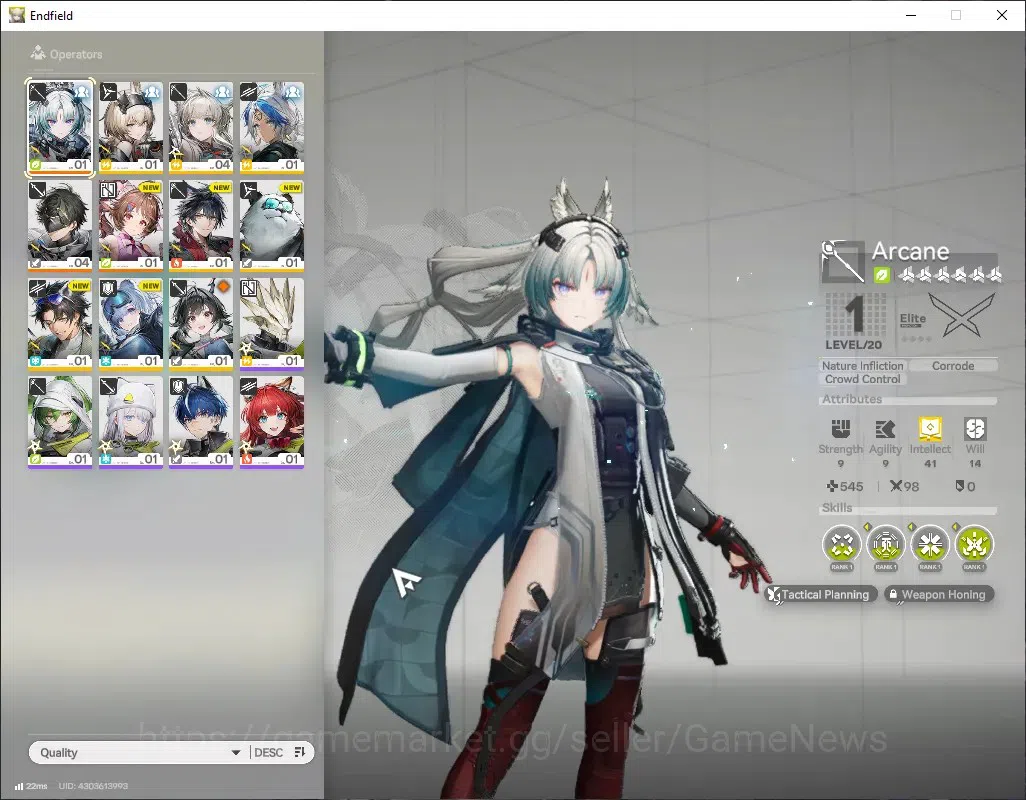
Task: Click the UID 4303613993 text
Action: coord(93,786)
